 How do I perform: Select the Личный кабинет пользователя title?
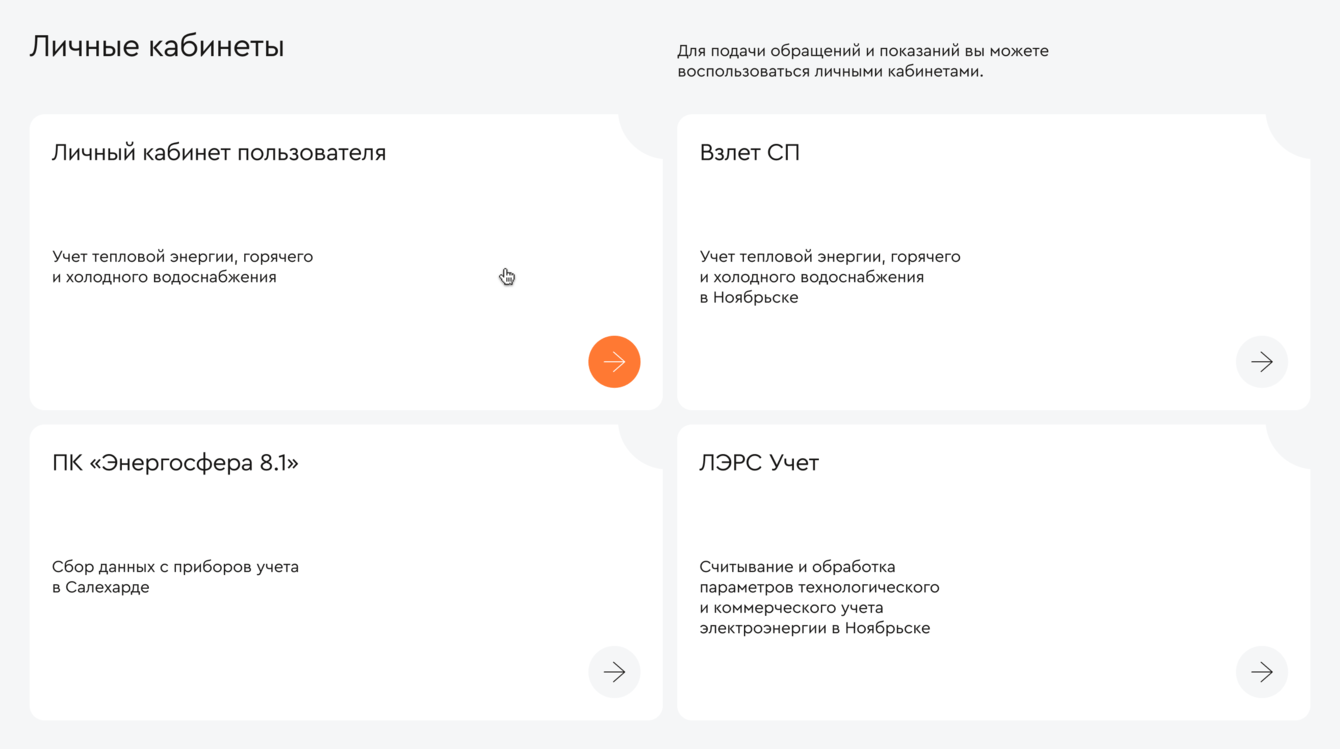tap(219, 153)
